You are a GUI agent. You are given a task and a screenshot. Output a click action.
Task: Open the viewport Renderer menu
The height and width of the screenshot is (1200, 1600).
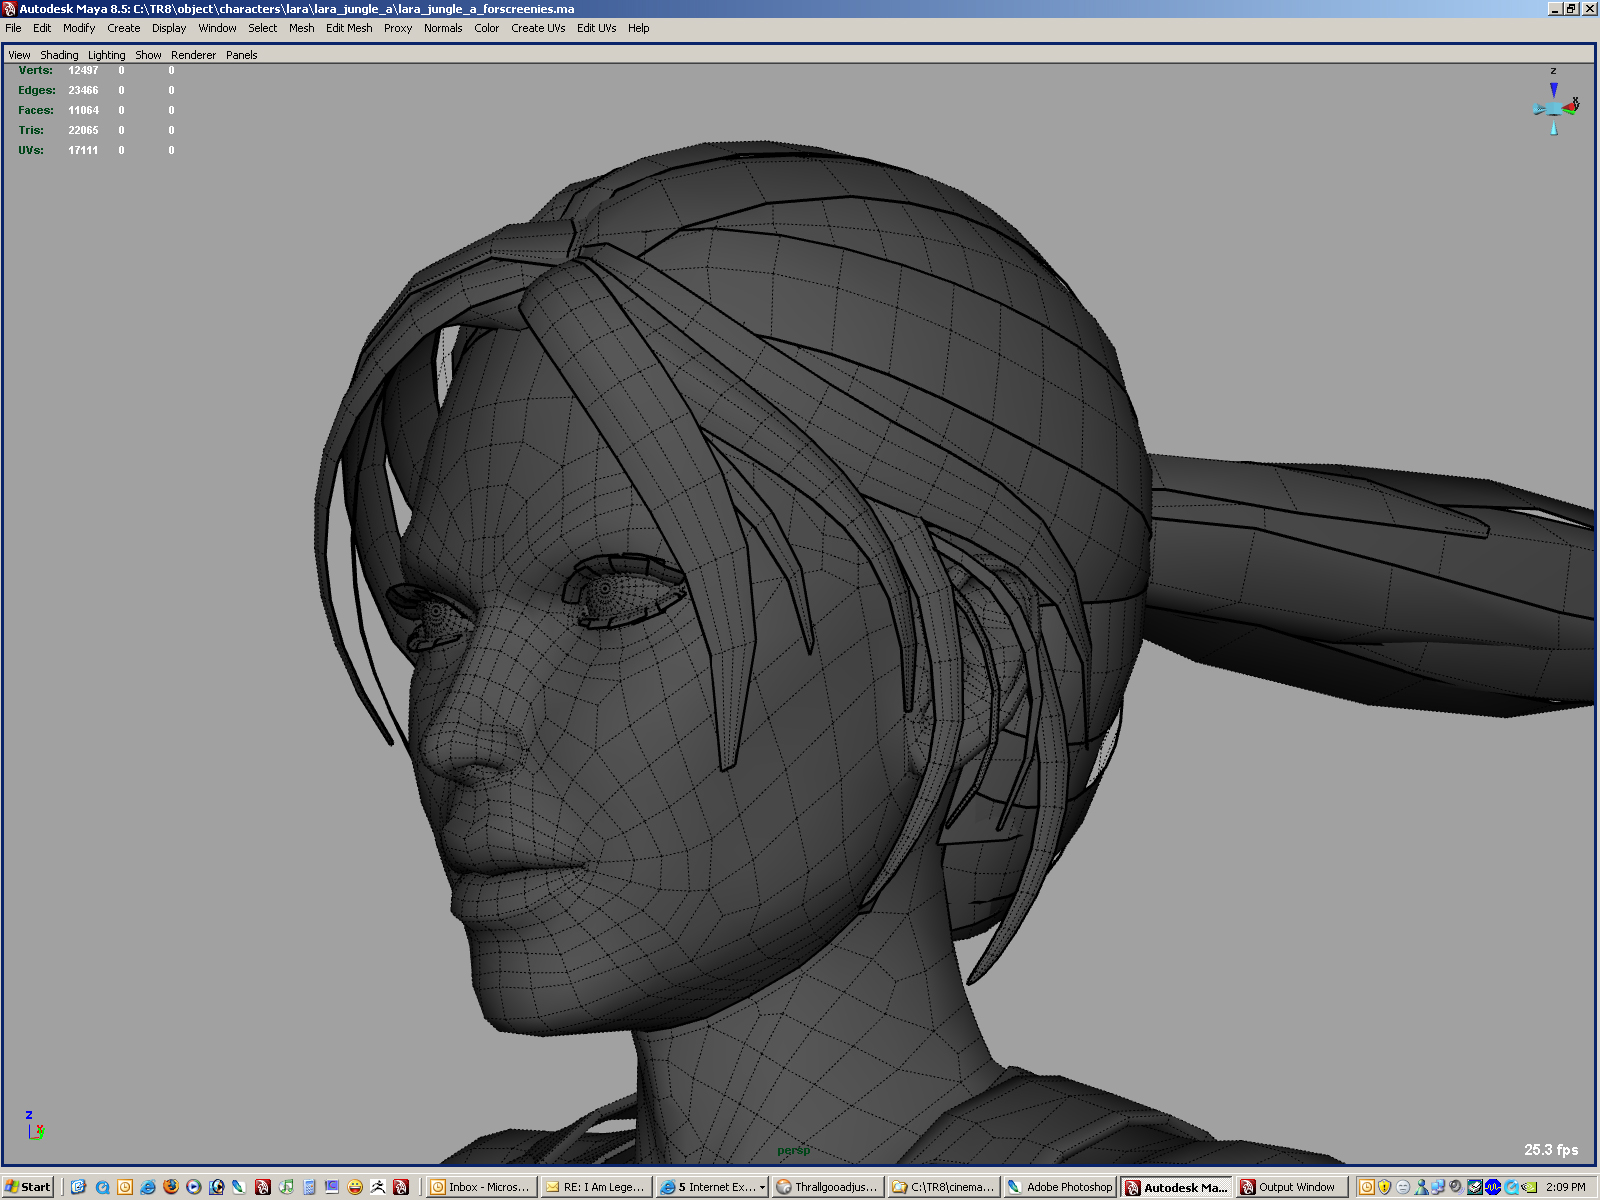193,55
